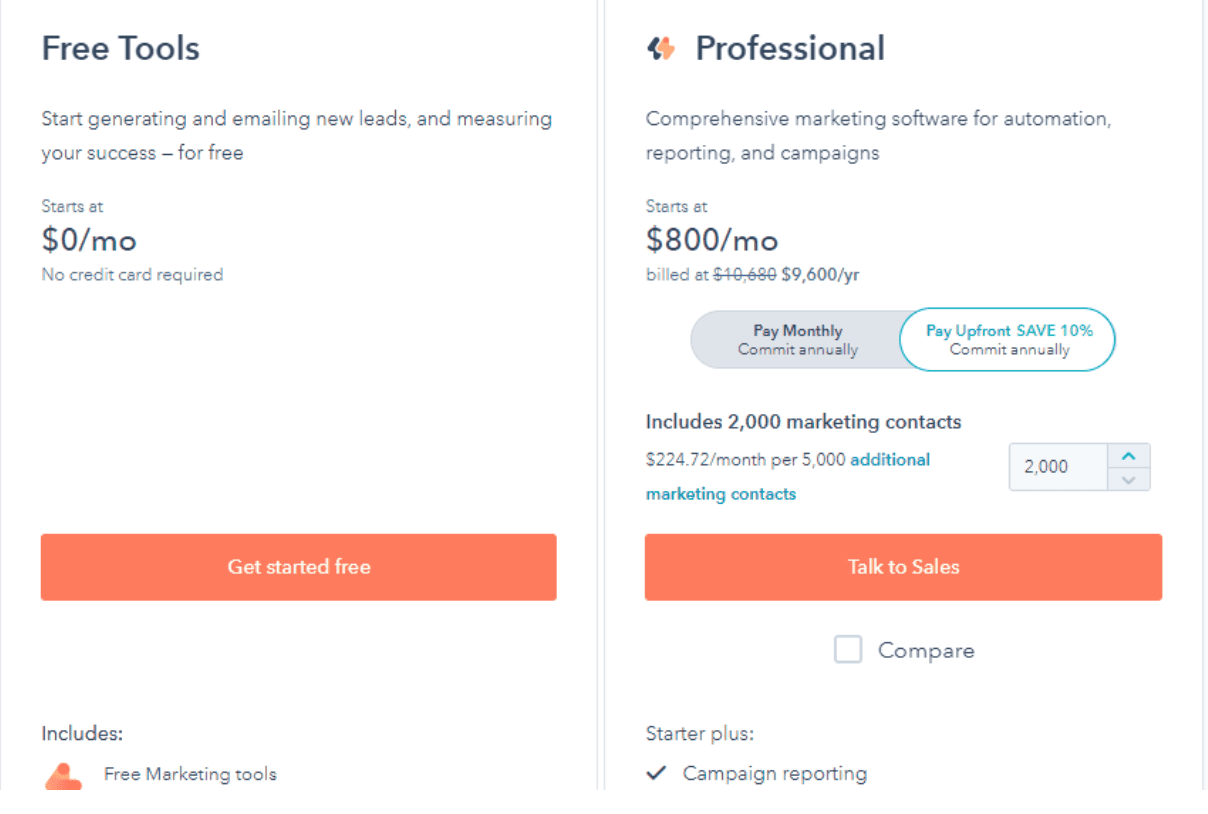Click the $800/mo price text
Viewport: 1208px width, 814px height.
click(712, 240)
